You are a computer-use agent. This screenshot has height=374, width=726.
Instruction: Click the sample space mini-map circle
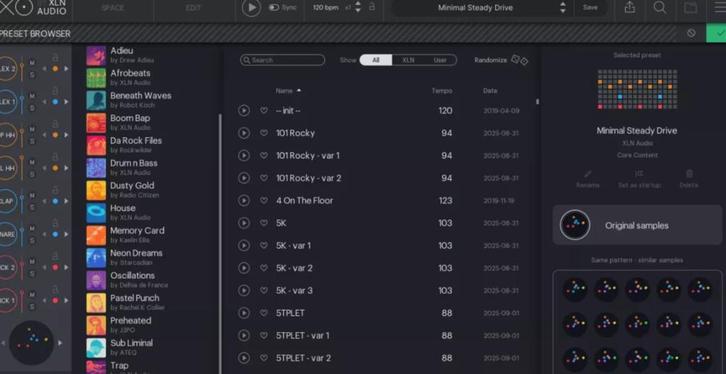point(31,343)
